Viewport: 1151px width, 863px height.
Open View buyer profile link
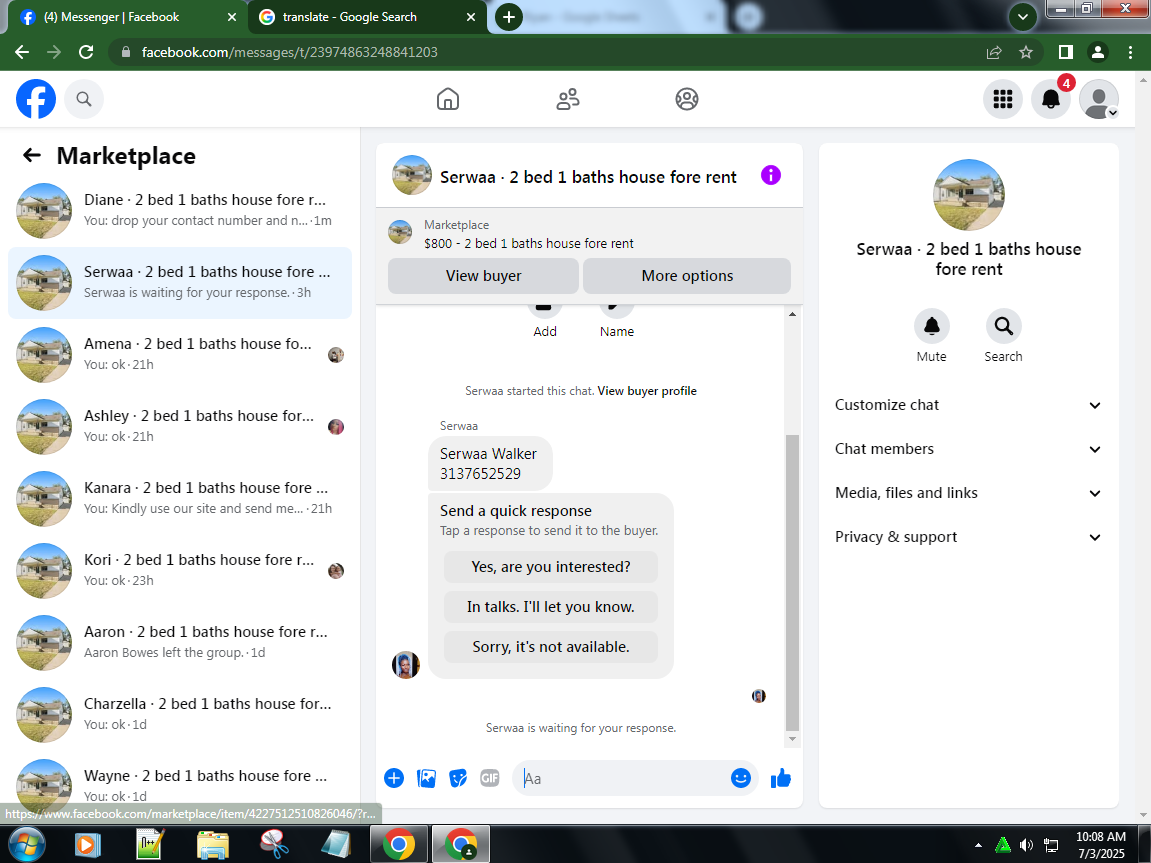click(x=647, y=391)
